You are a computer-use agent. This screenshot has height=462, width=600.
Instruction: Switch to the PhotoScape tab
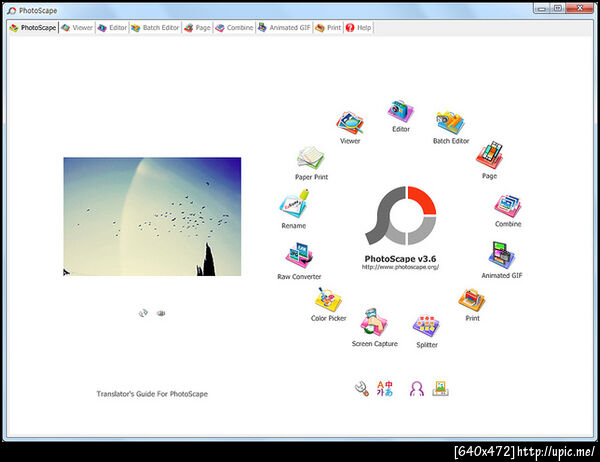pyautogui.click(x=33, y=28)
